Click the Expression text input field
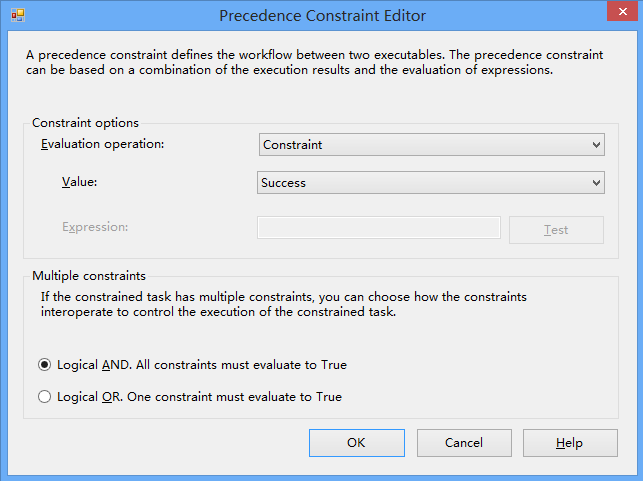 379,228
